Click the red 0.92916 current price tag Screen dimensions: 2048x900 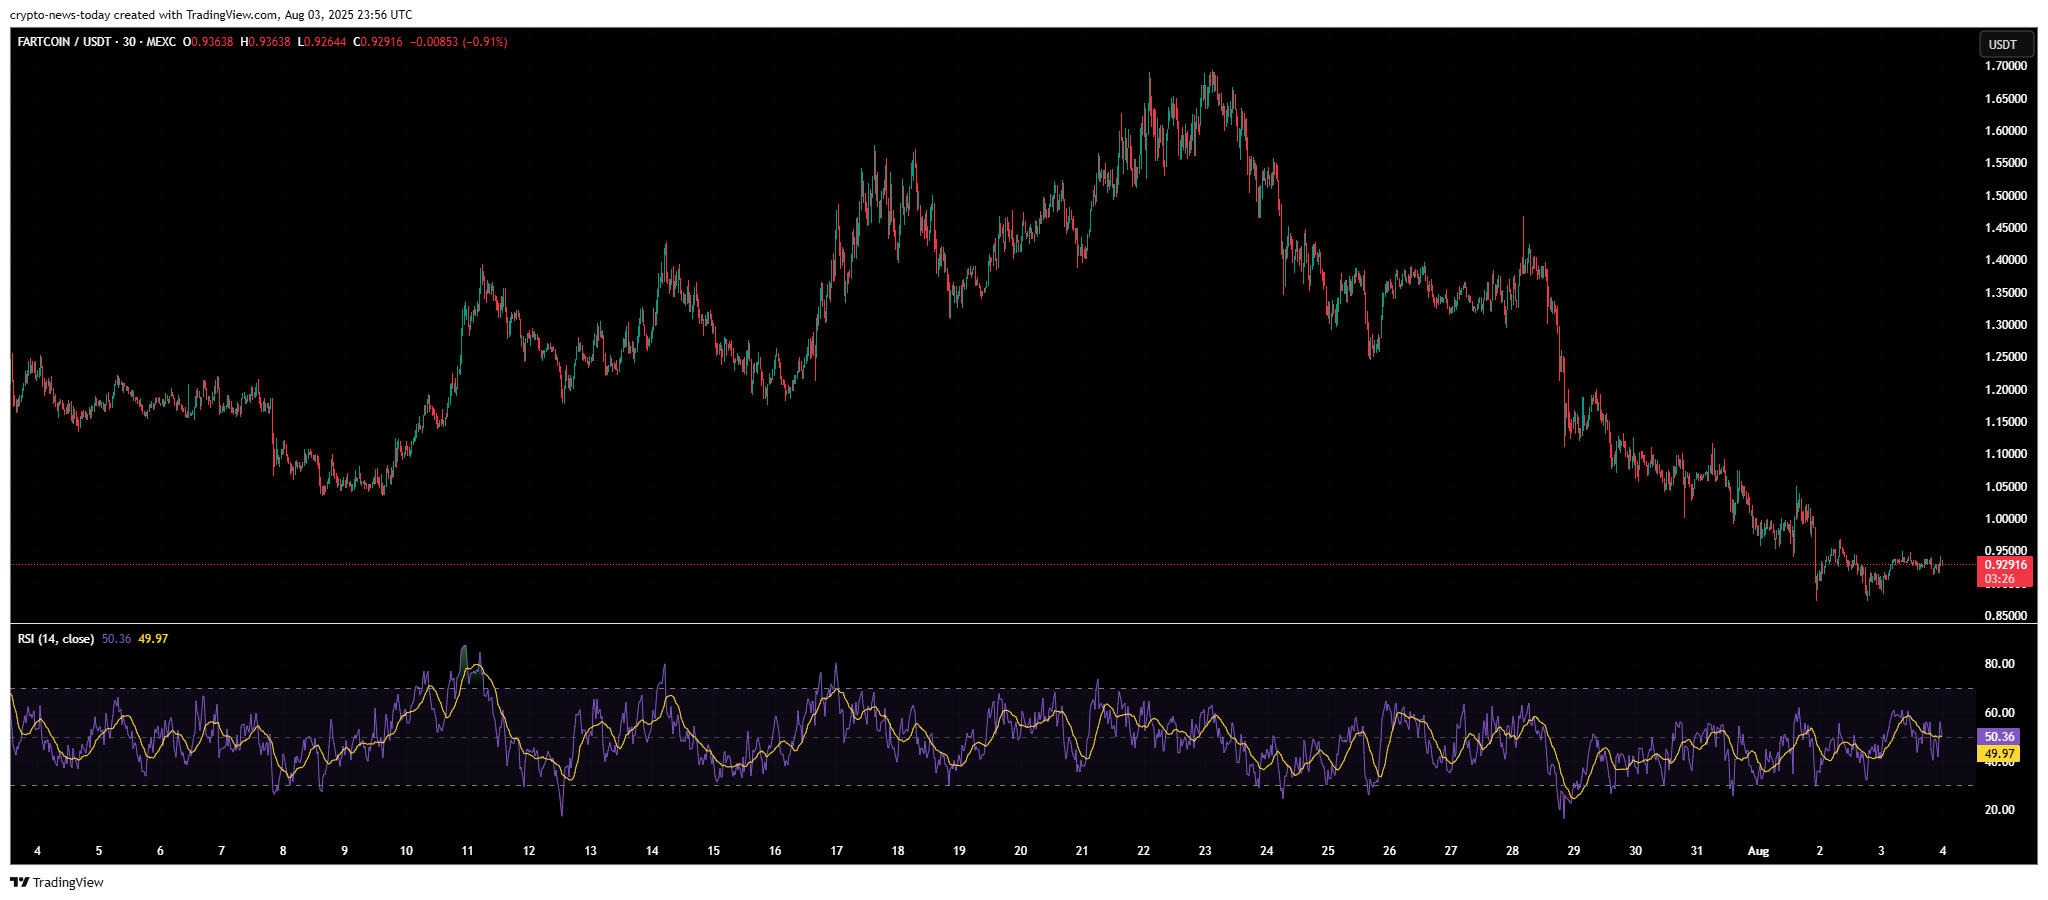pos(2005,565)
